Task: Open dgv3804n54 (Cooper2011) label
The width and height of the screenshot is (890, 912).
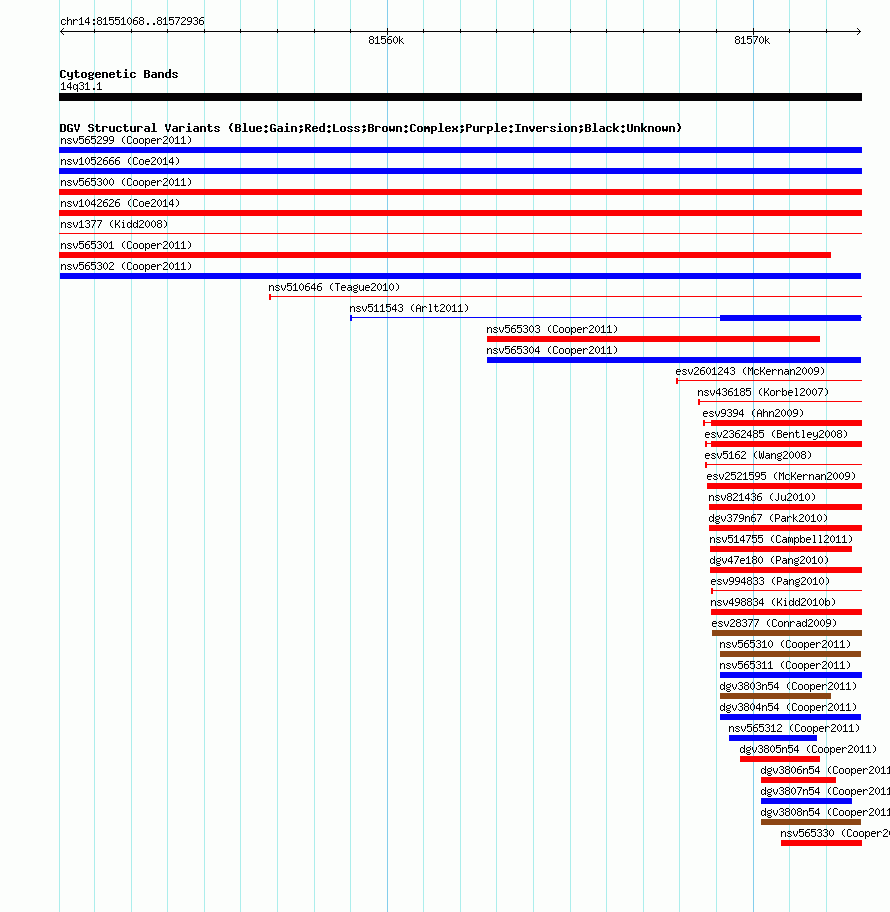Action: coord(788,707)
